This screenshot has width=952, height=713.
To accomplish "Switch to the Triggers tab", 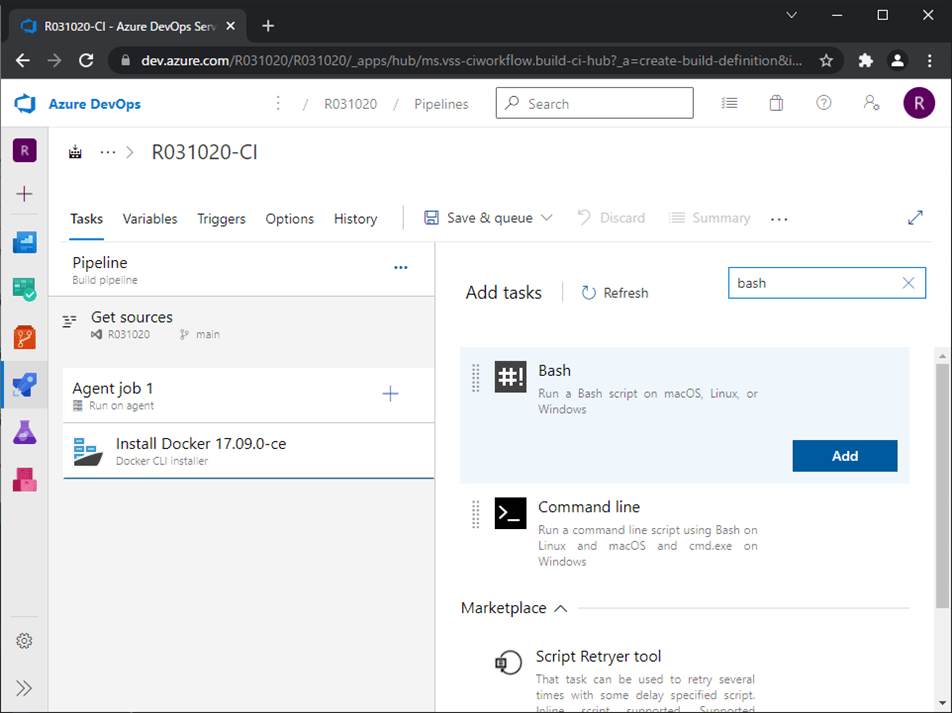I will pos(221,219).
